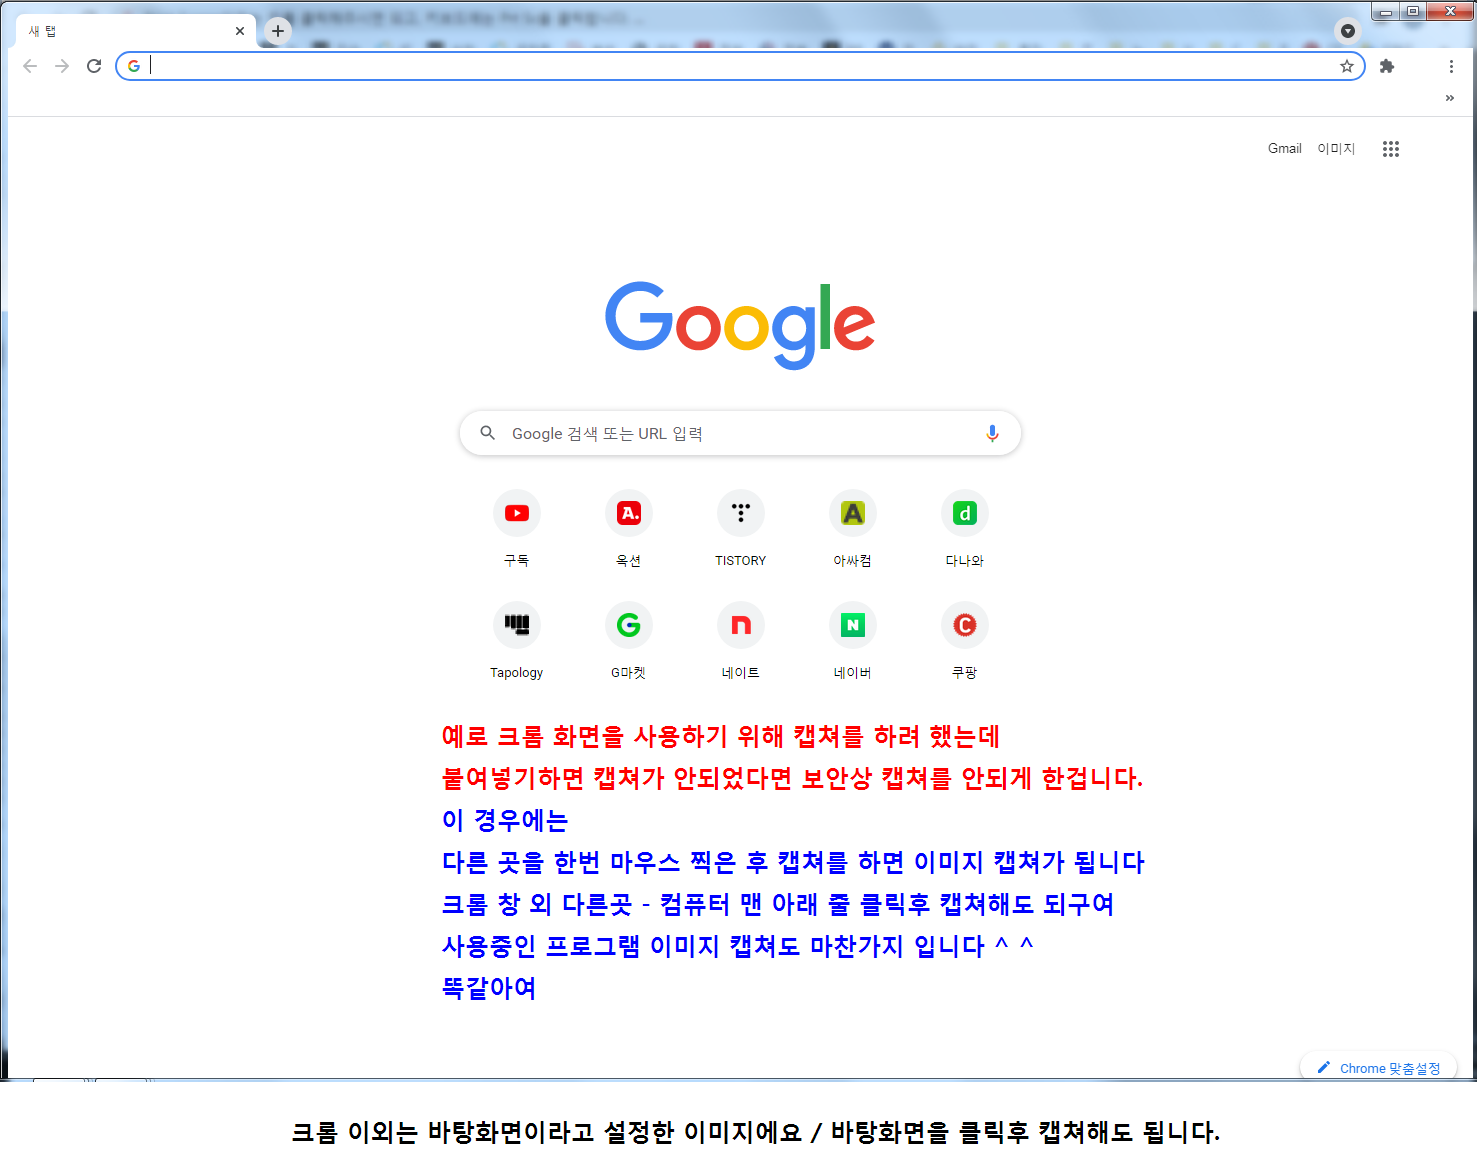Image resolution: width=1477 pixels, height=1159 pixels.
Task: Go forward with the forward arrow
Action: [x=62, y=66]
